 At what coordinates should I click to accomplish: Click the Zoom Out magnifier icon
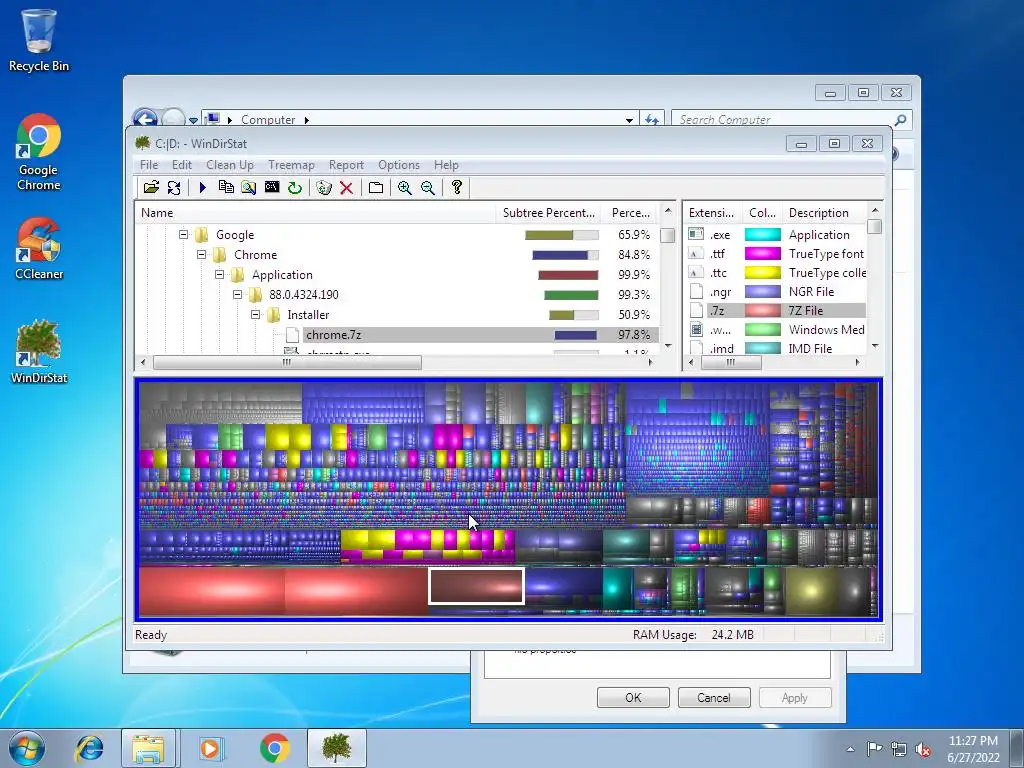(x=428, y=188)
